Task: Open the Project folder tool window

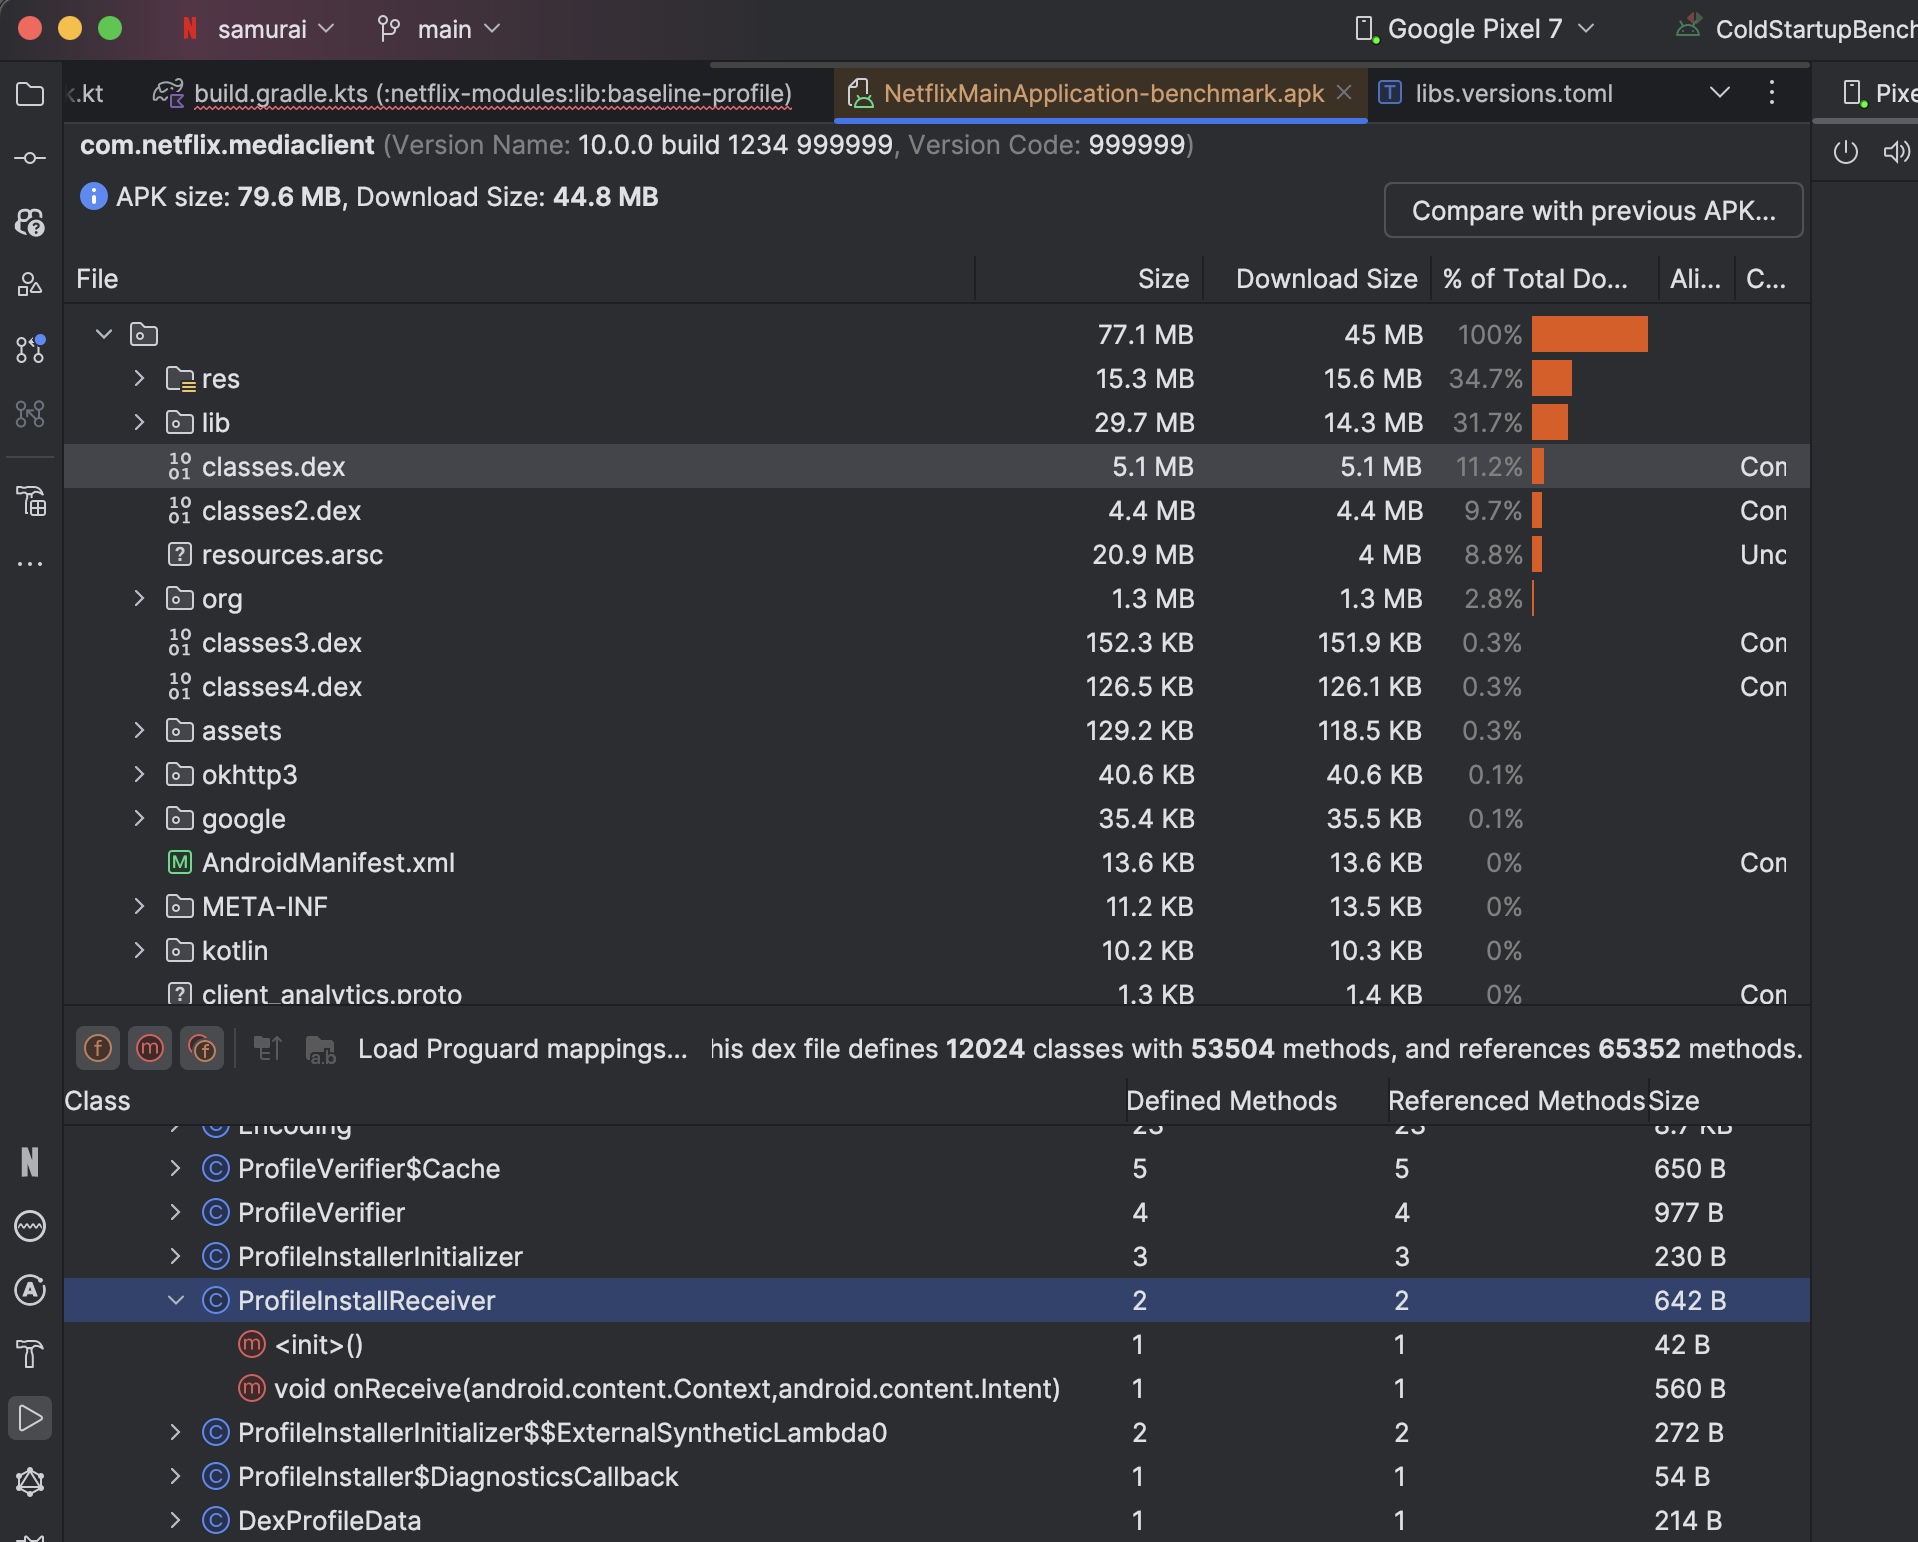Action: click(30, 95)
